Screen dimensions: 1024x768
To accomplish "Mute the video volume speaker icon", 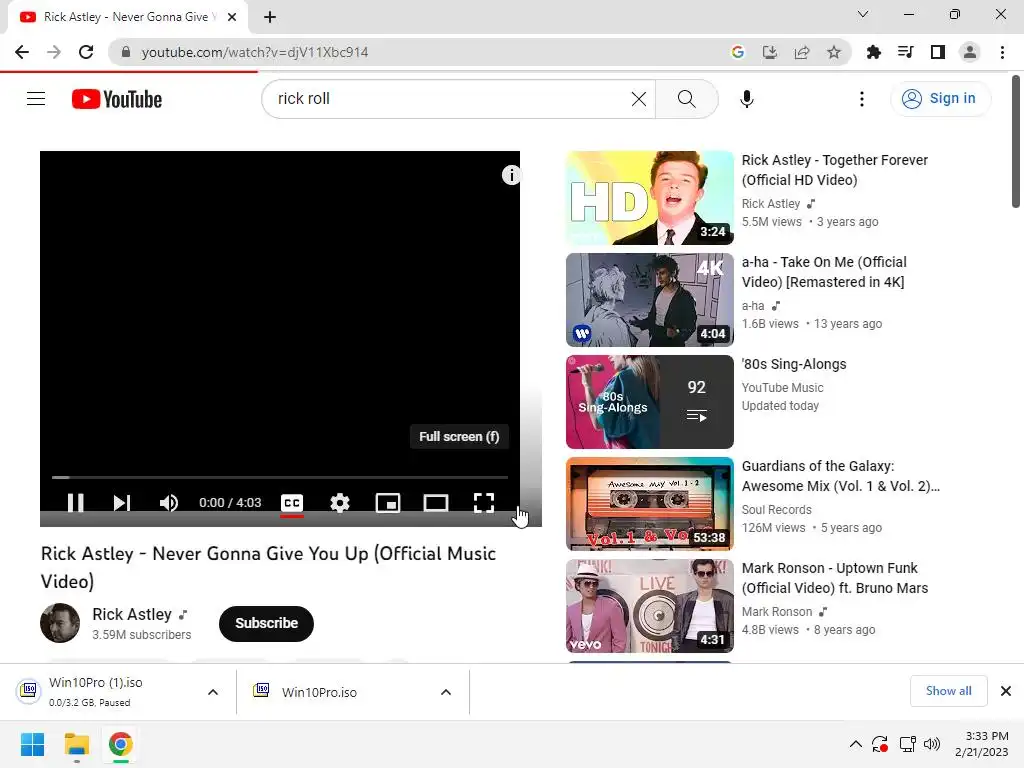I will [168, 502].
